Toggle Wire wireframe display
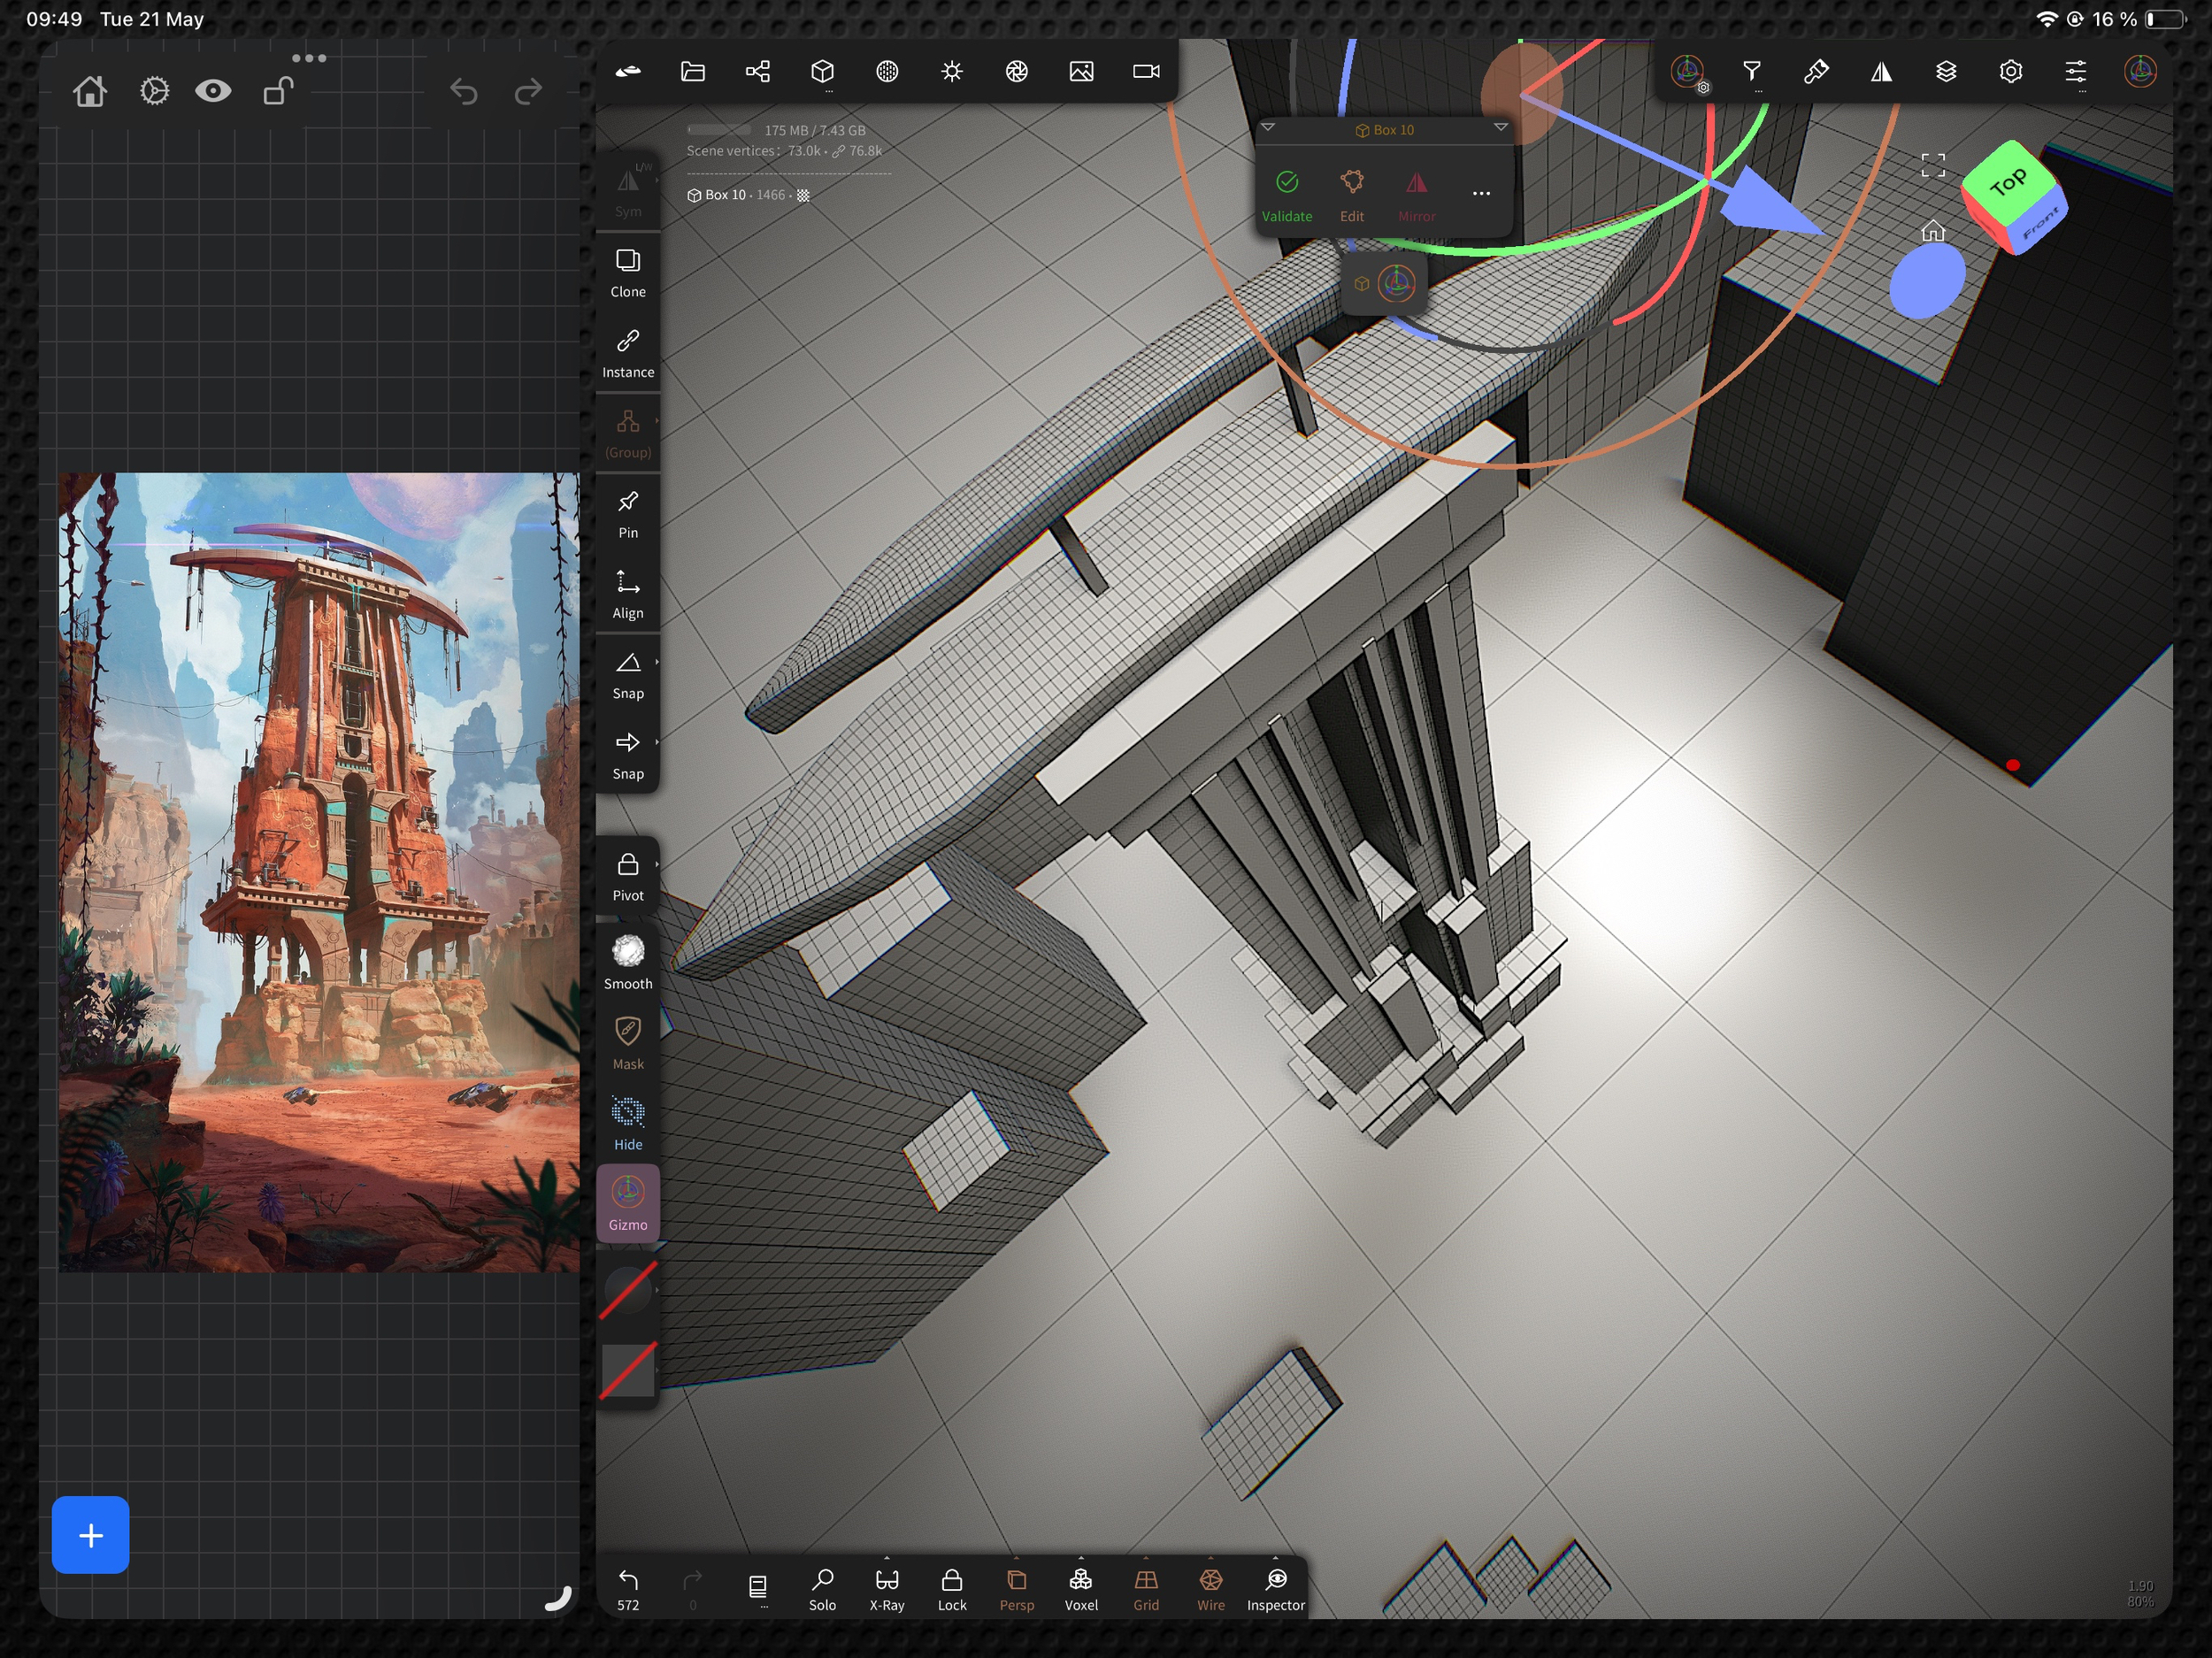This screenshot has height=1658, width=2212. [1210, 1587]
